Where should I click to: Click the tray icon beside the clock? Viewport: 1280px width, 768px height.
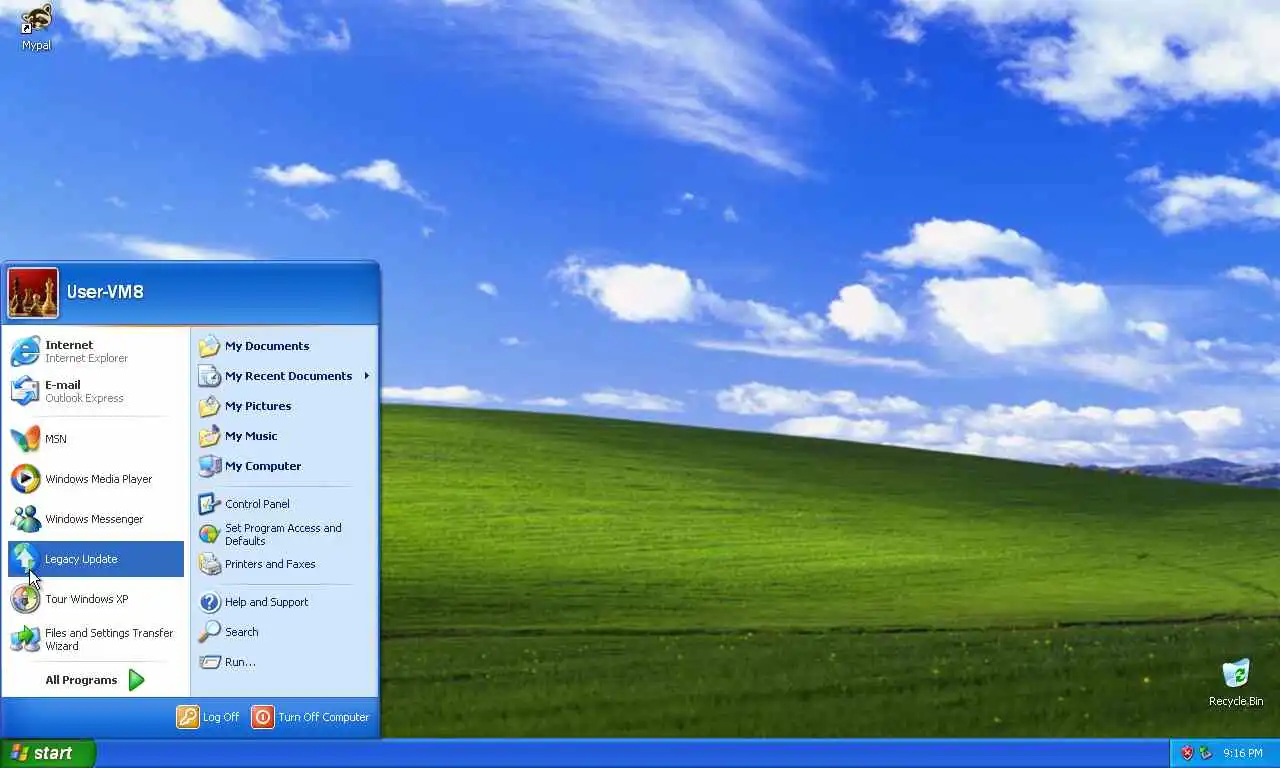[1206, 753]
